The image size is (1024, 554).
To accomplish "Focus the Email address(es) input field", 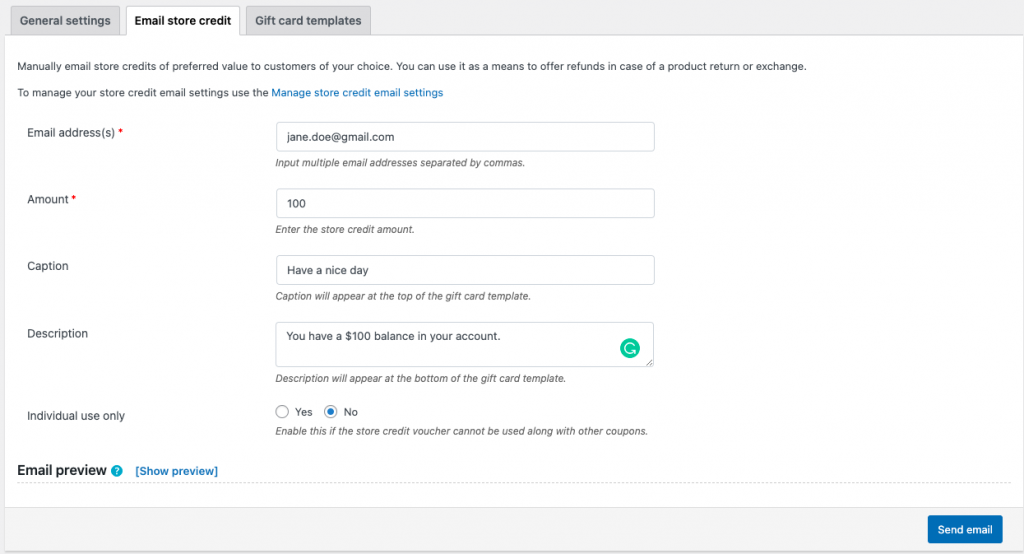I will 465,137.
